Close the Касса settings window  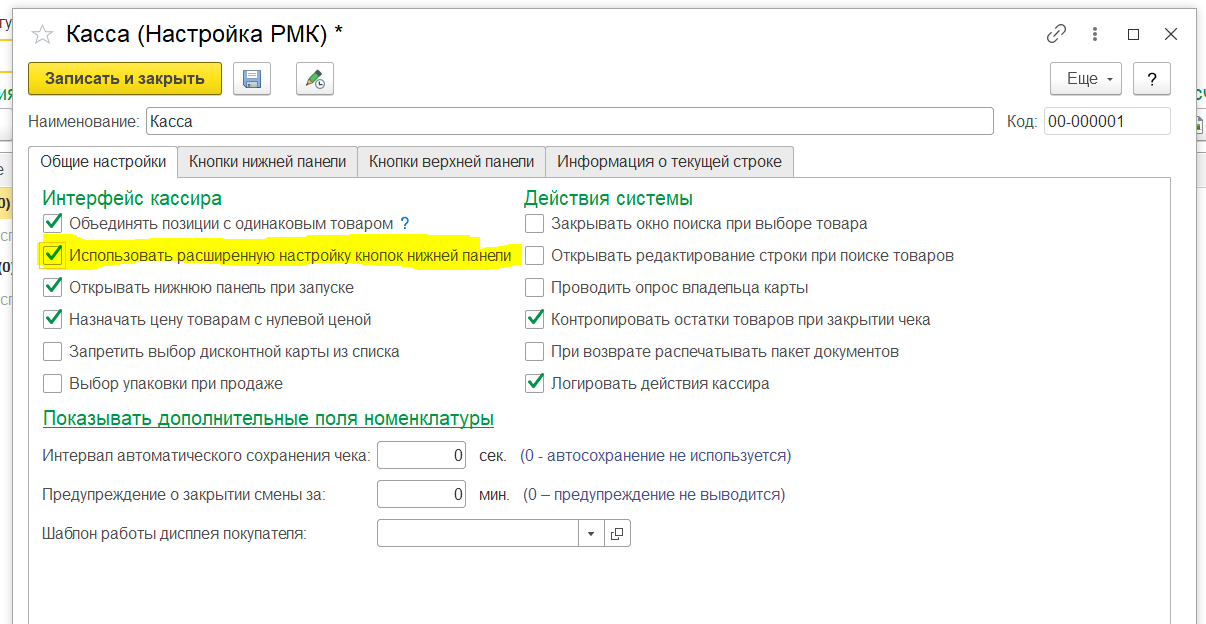coord(1171,34)
